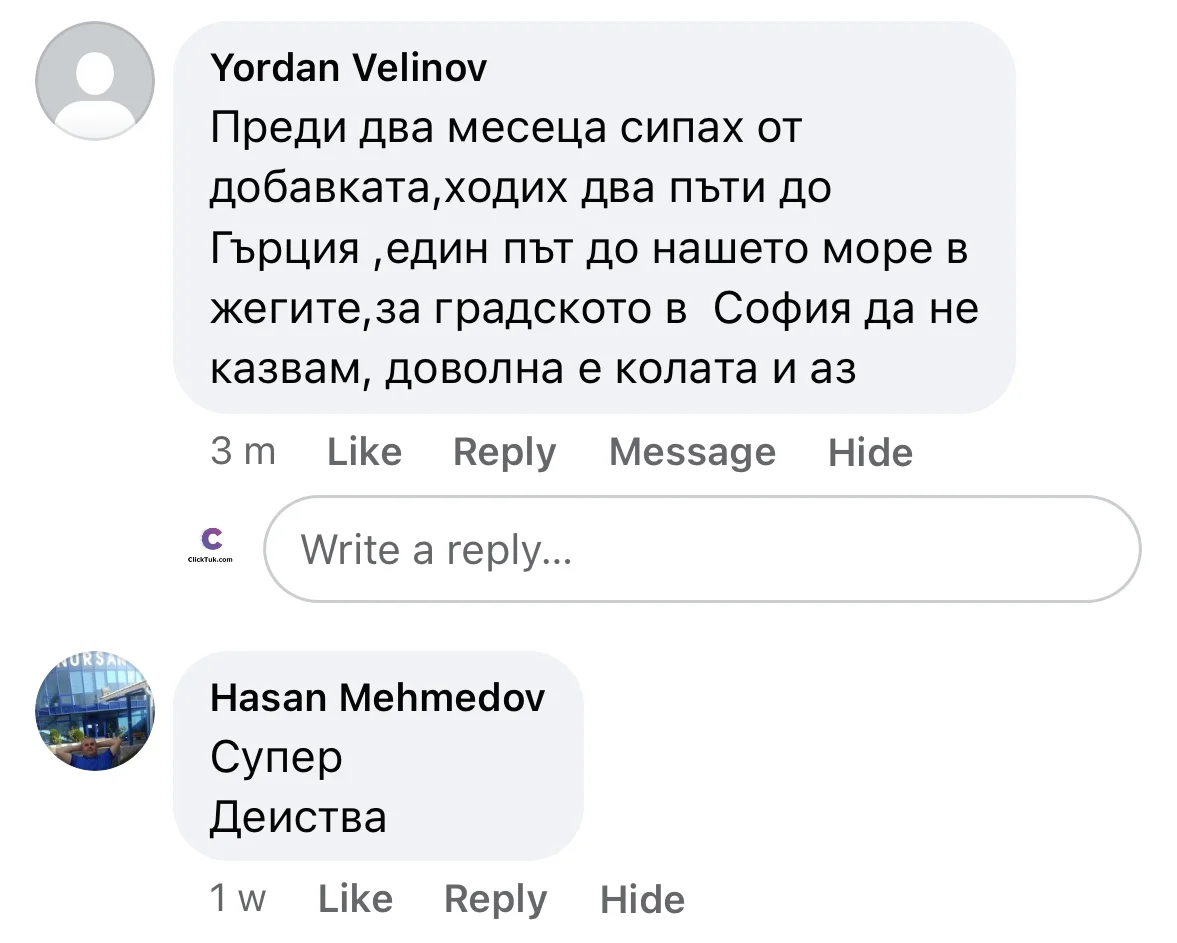This screenshot has height=943, width=1177.
Task: Reply to Hasan Mehmedov's comment
Action: pyautogui.click(x=495, y=898)
